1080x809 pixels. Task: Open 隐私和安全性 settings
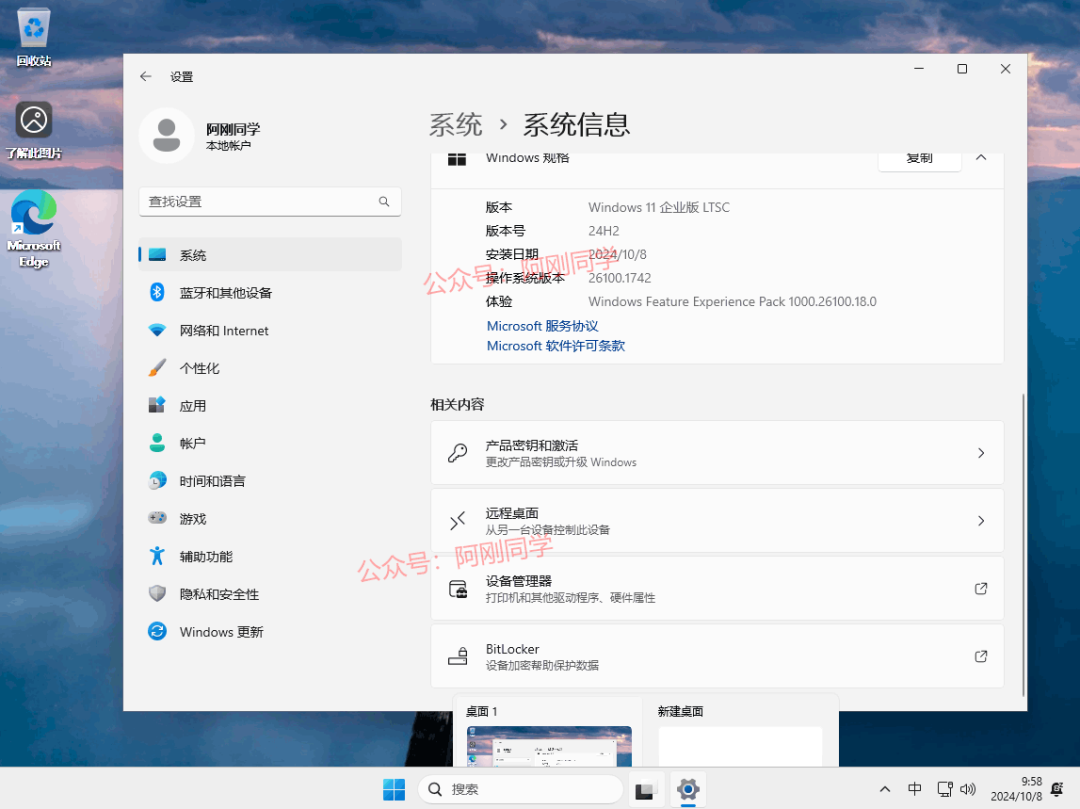[x=270, y=594]
